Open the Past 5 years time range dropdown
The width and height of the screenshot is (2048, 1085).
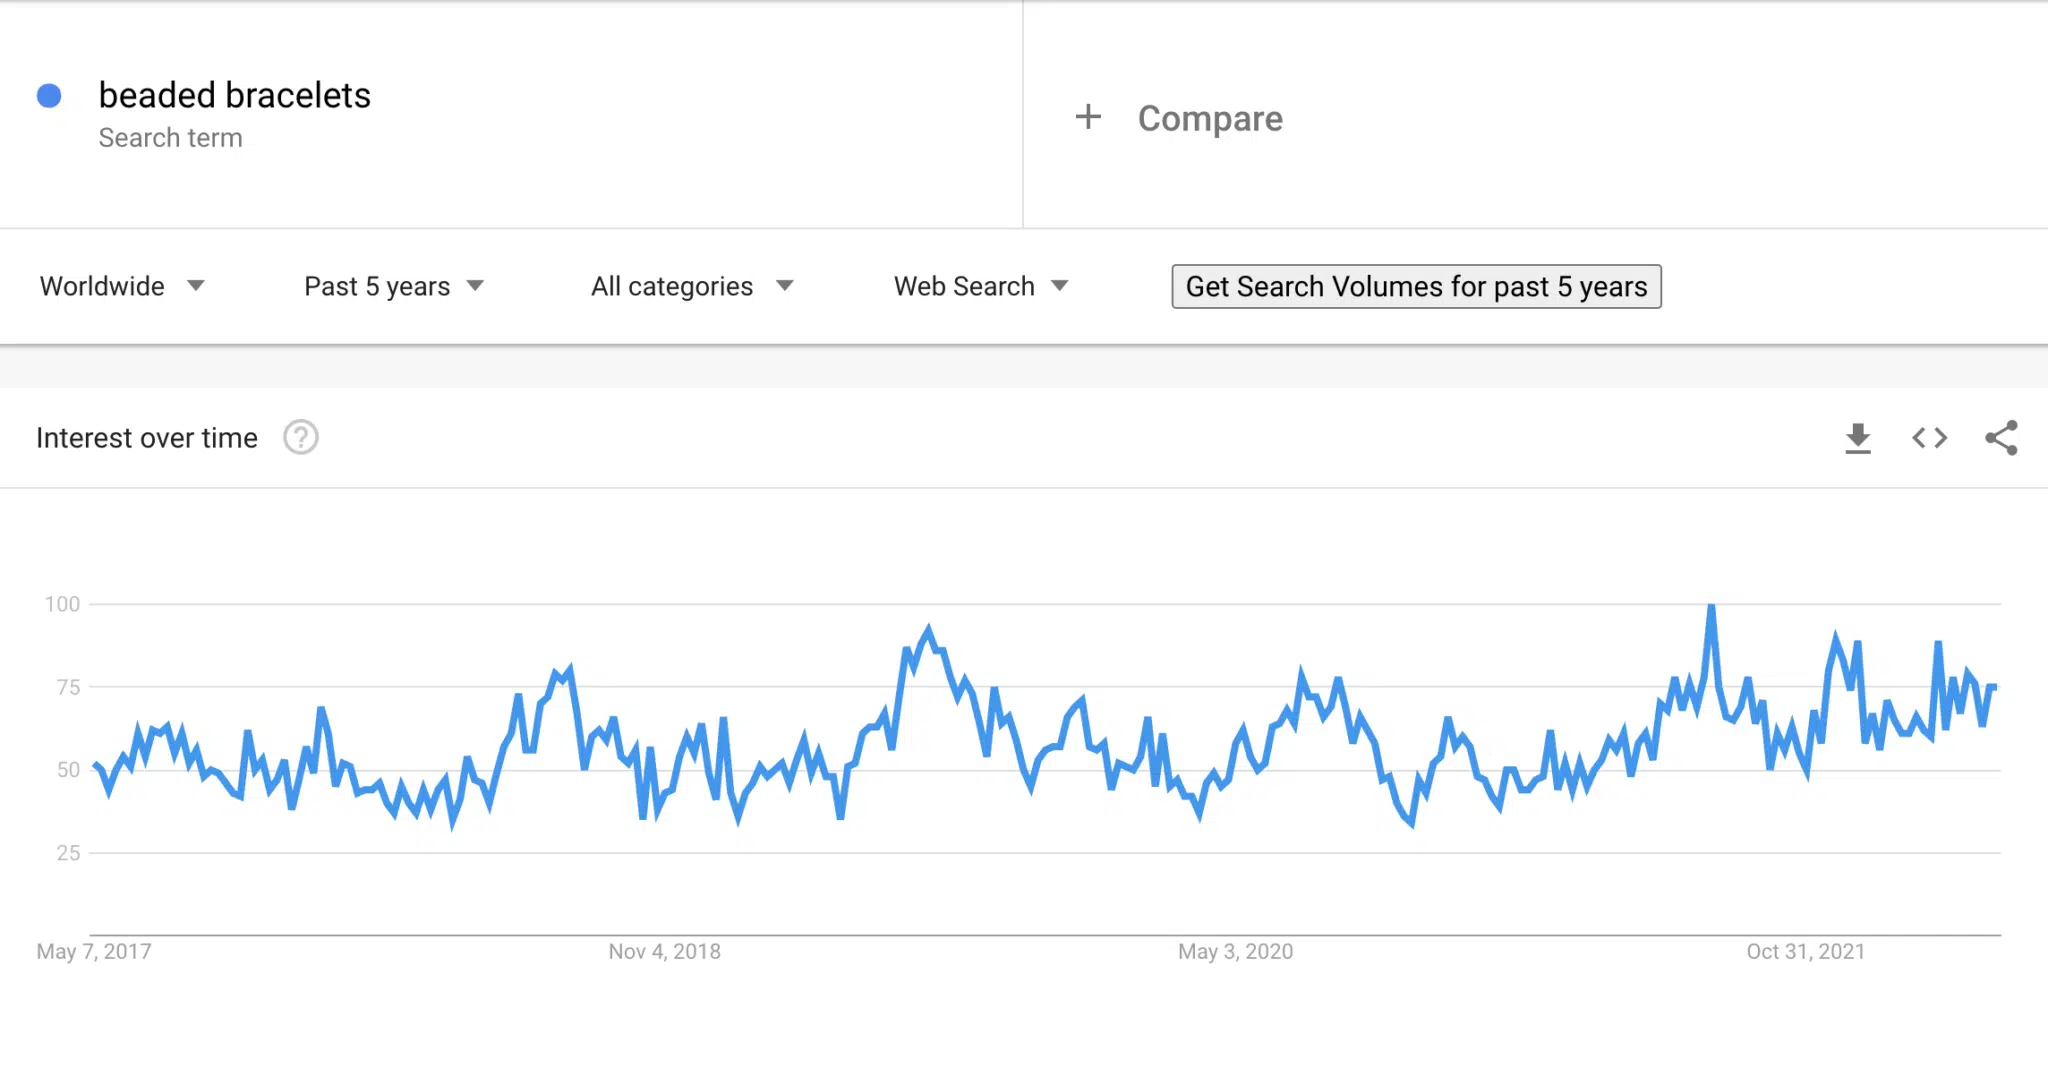[394, 287]
